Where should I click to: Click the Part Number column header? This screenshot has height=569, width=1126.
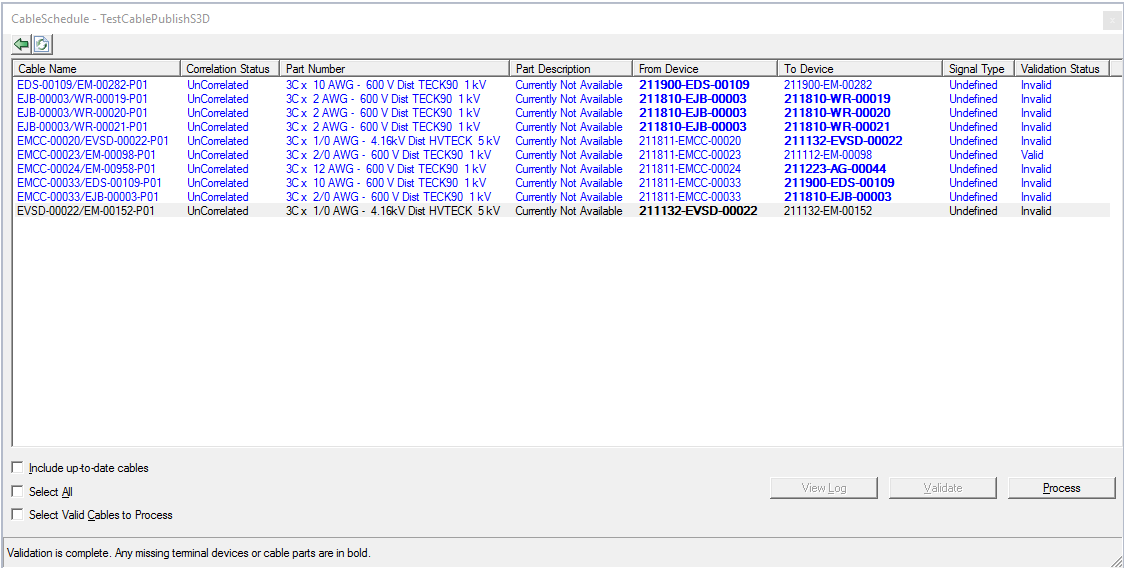pyautogui.click(x=393, y=69)
